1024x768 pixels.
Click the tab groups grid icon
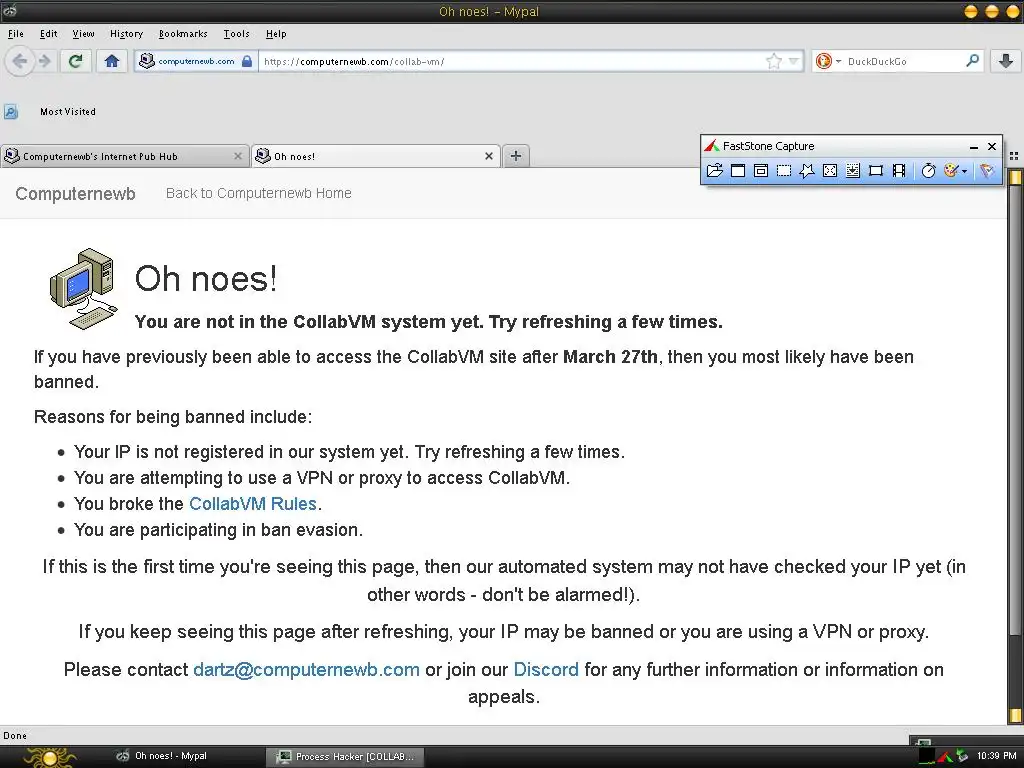pos(1014,156)
